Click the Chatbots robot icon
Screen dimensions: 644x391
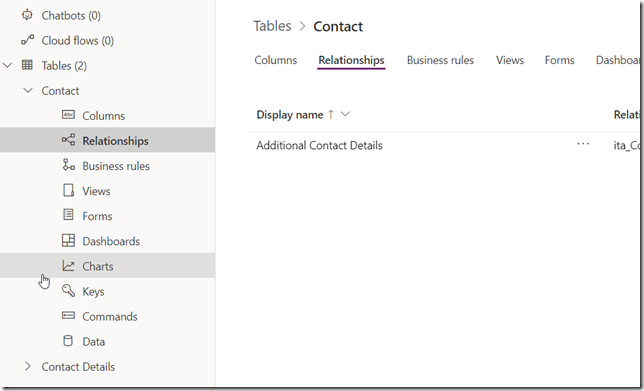point(27,15)
